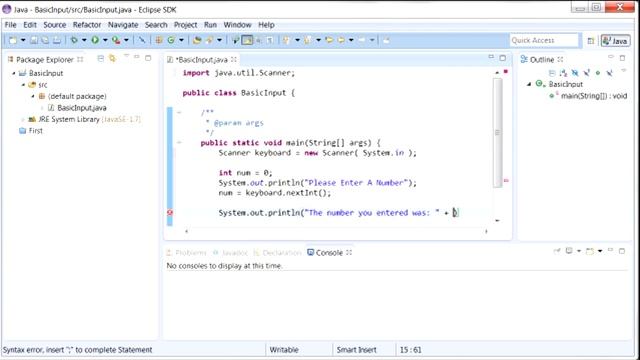
Task: Collapse the Javadoc comment fold marker
Action: point(179,112)
